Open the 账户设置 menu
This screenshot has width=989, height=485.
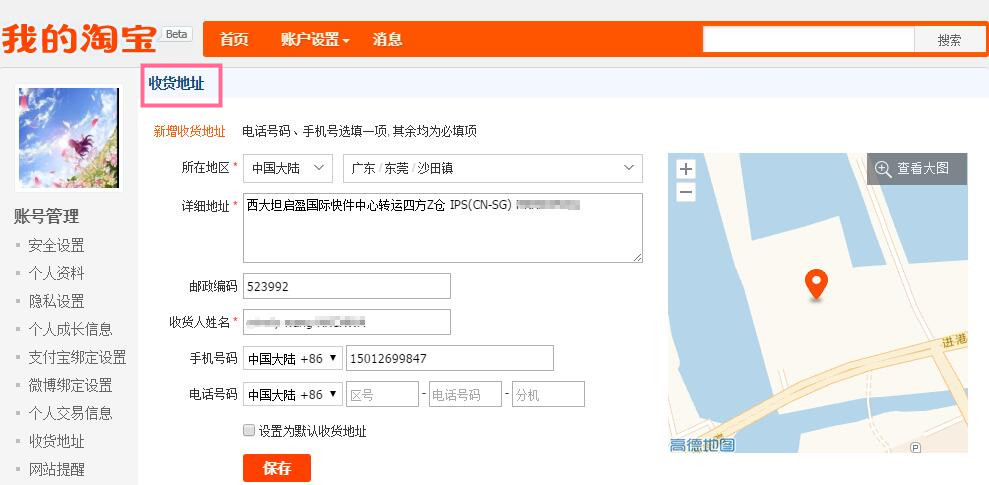315,40
